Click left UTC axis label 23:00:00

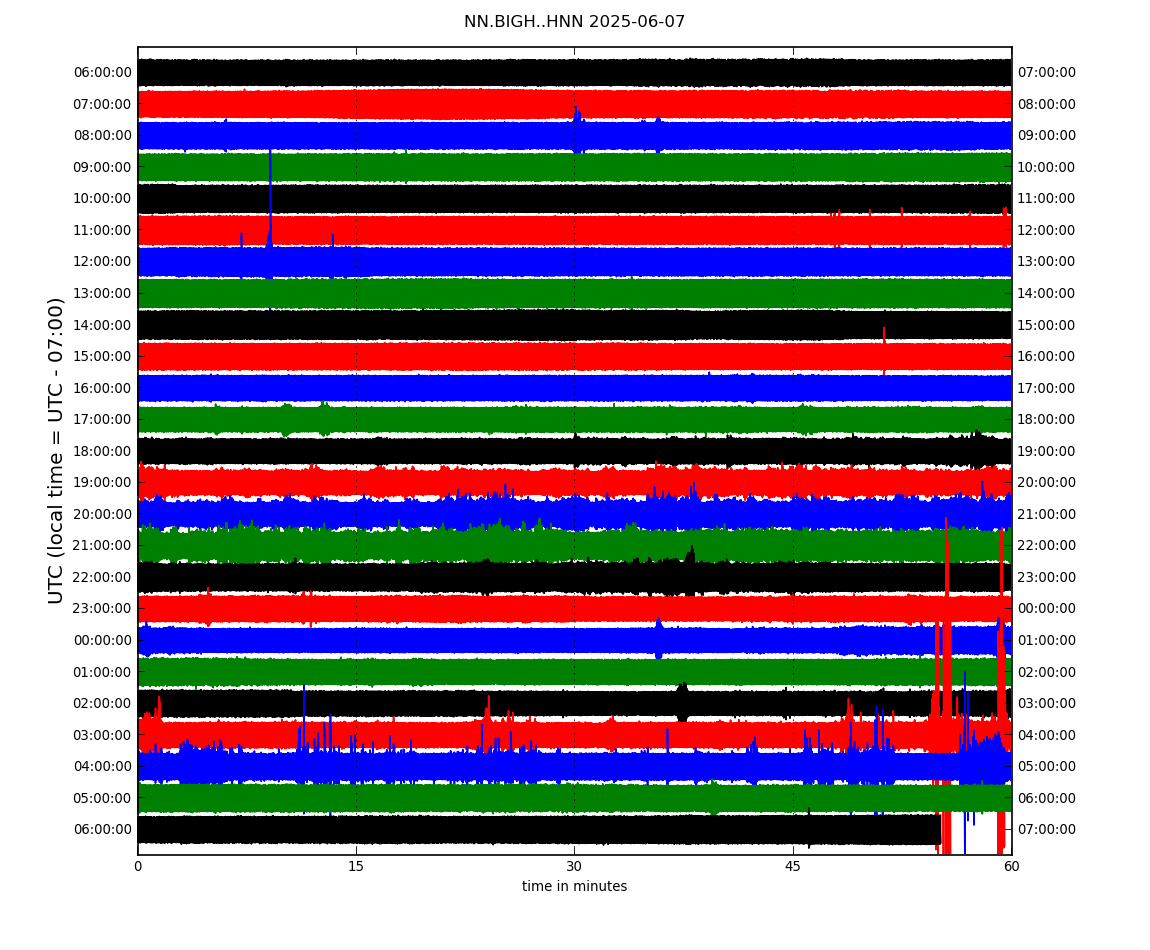(x=103, y=609)
